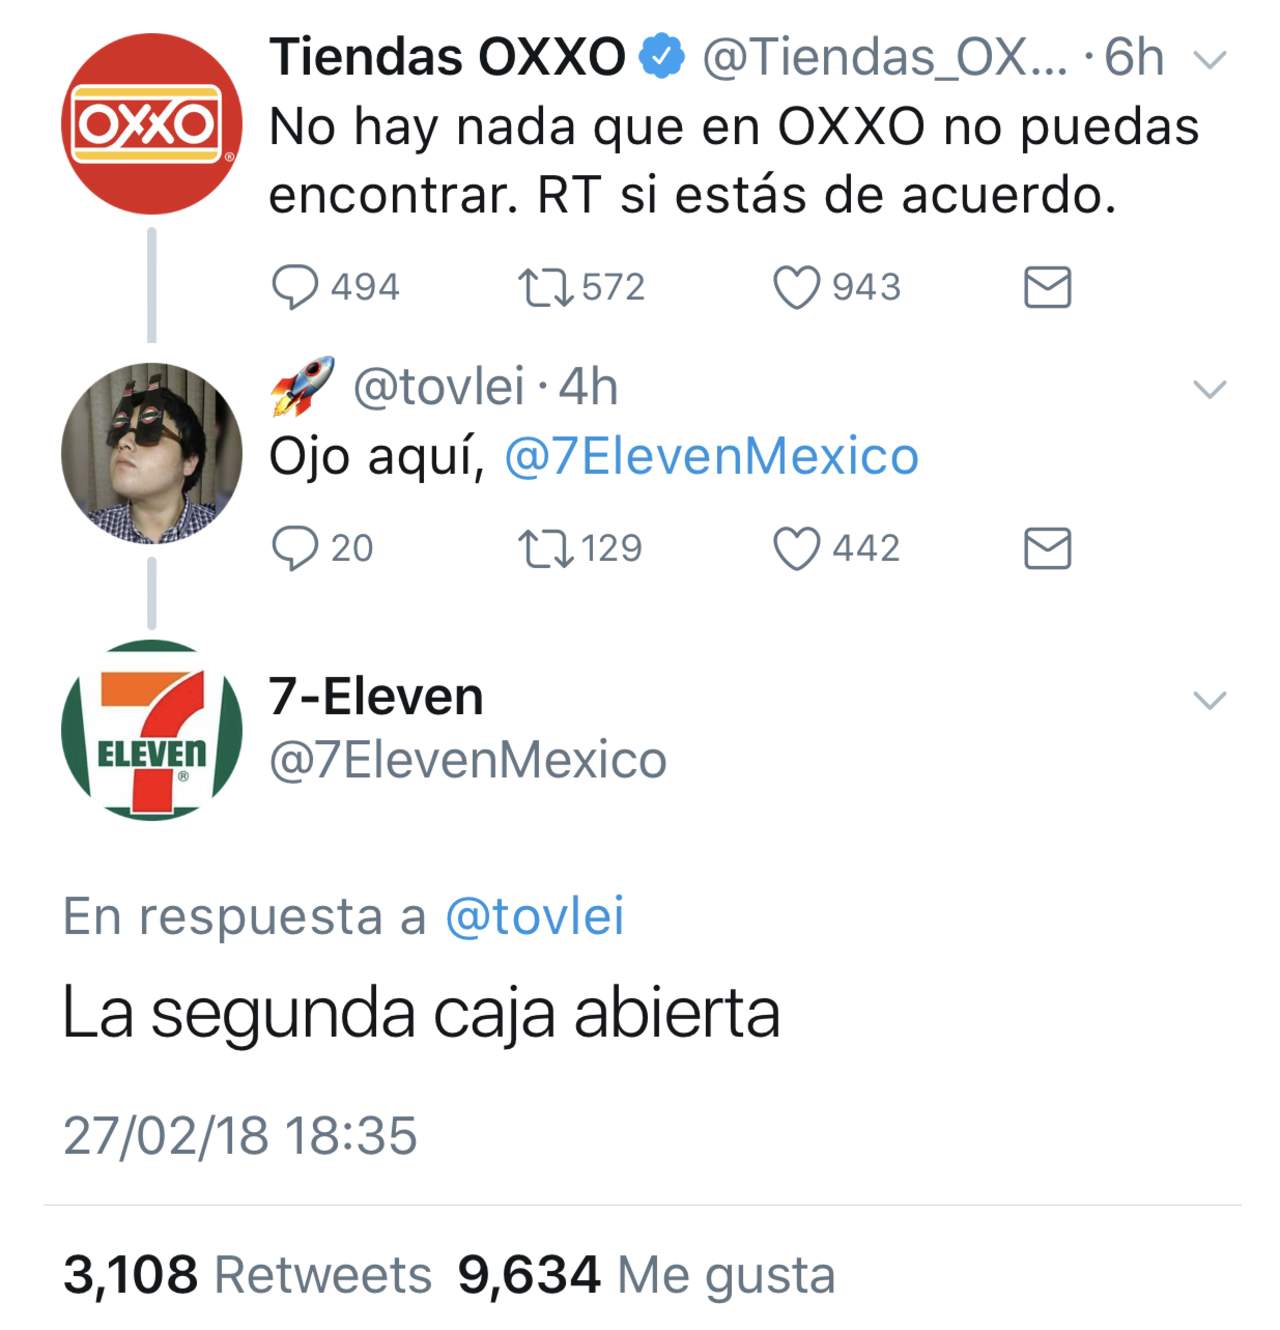1280x1330 pixels.
Task: Expand options chevron on OXXO tweet
Action: point(1210,61)
